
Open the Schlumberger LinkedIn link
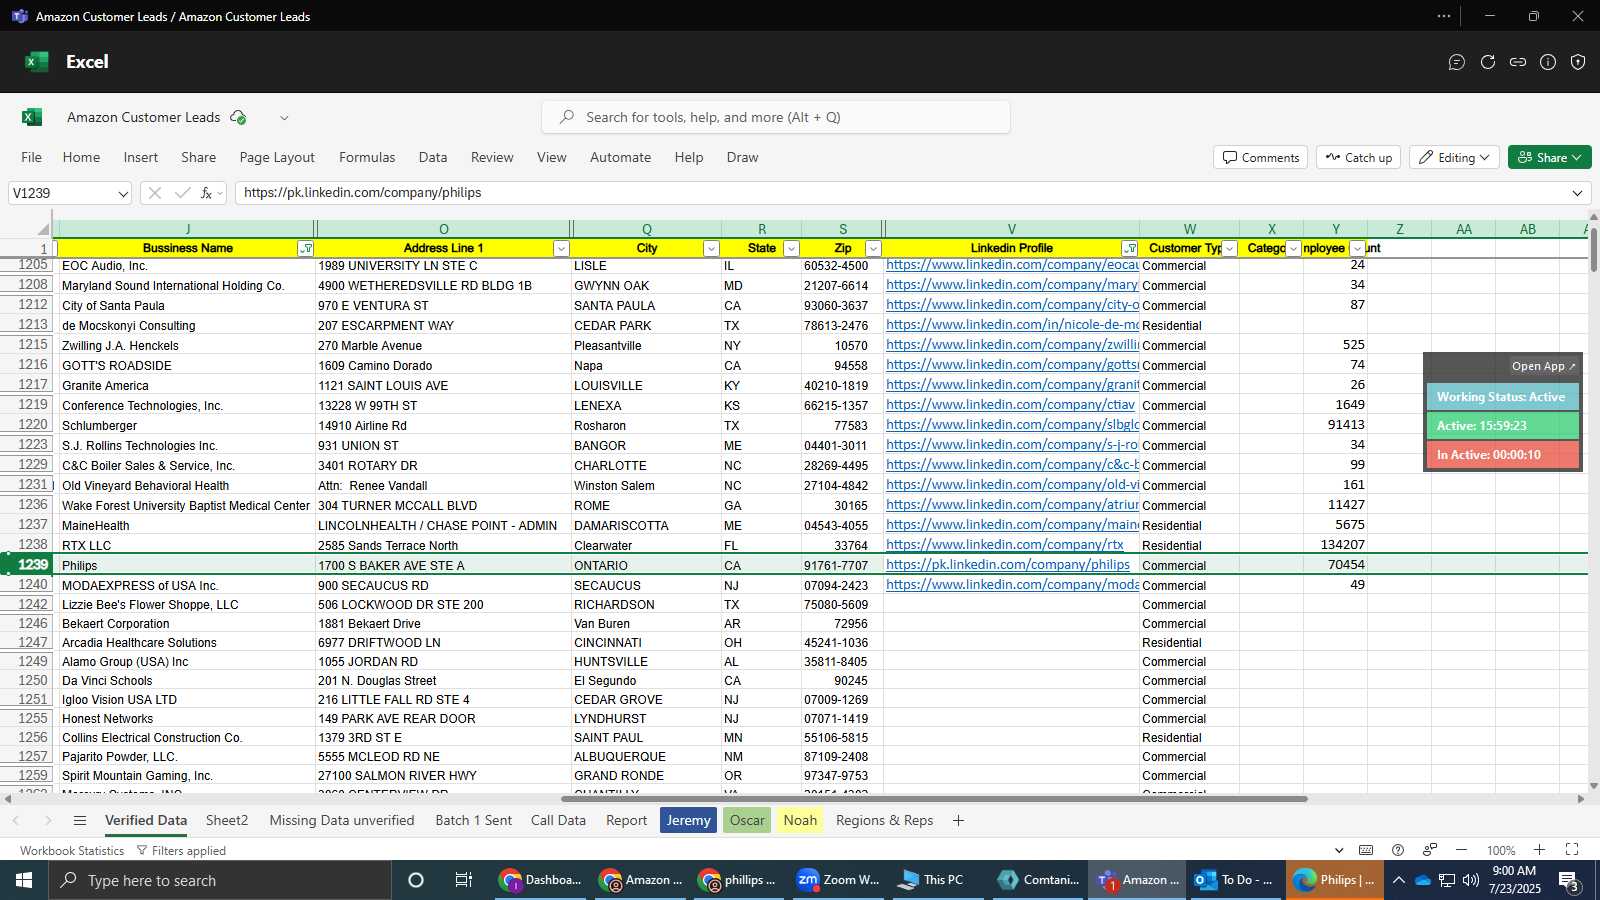click(x=1012, y=425)
